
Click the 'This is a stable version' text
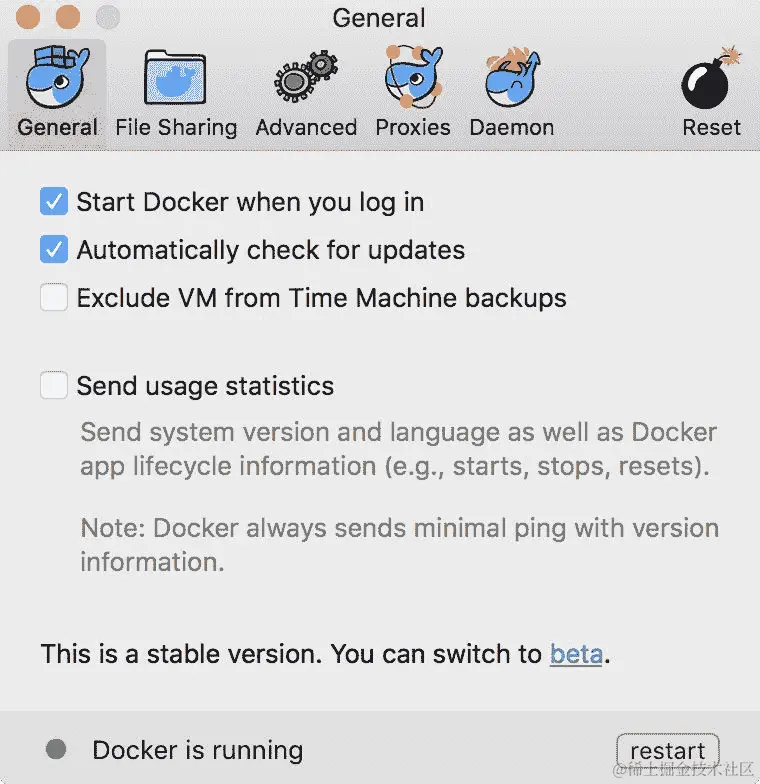(x=181, y=654)
